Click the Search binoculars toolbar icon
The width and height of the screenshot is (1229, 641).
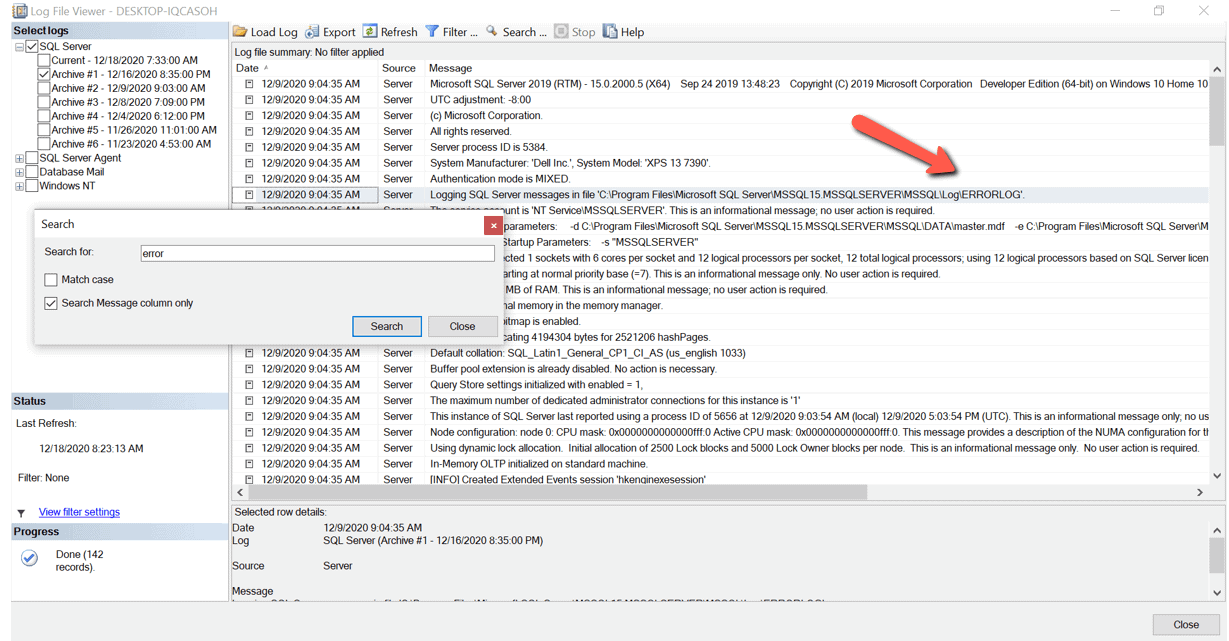coord(492,32)
